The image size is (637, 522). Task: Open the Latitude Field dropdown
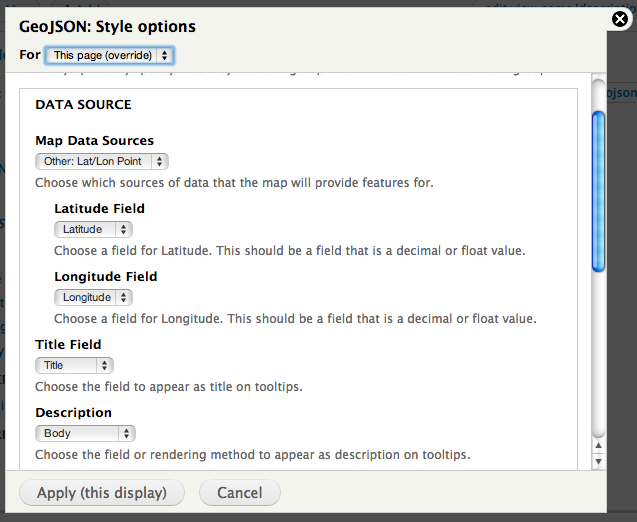tap(93, 229)
